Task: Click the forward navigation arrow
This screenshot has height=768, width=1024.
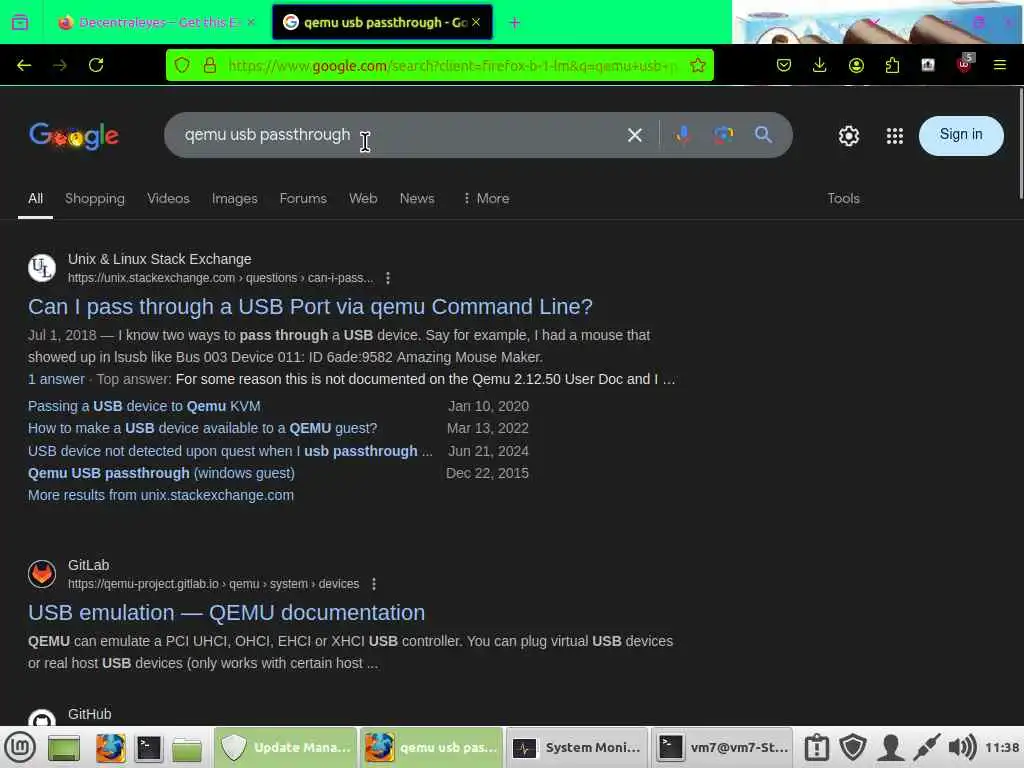Action: pos(59,65)
